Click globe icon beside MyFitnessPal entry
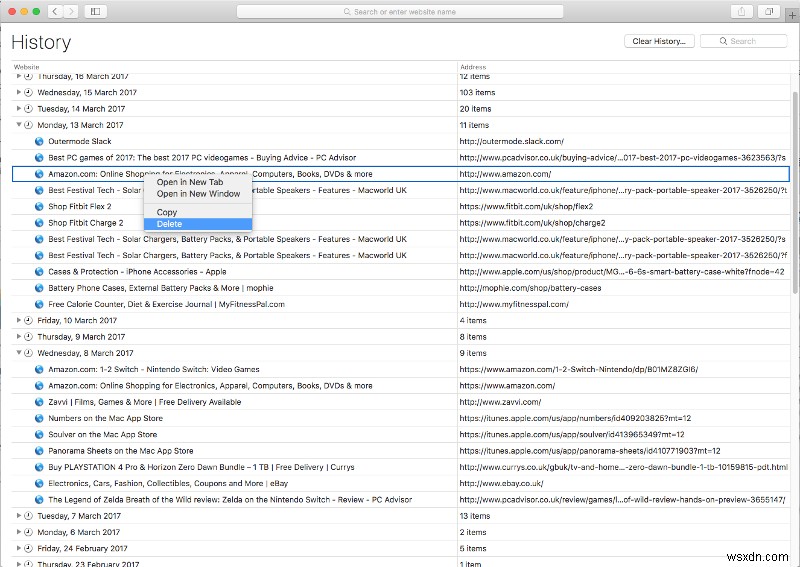 (x=39, y=304)
